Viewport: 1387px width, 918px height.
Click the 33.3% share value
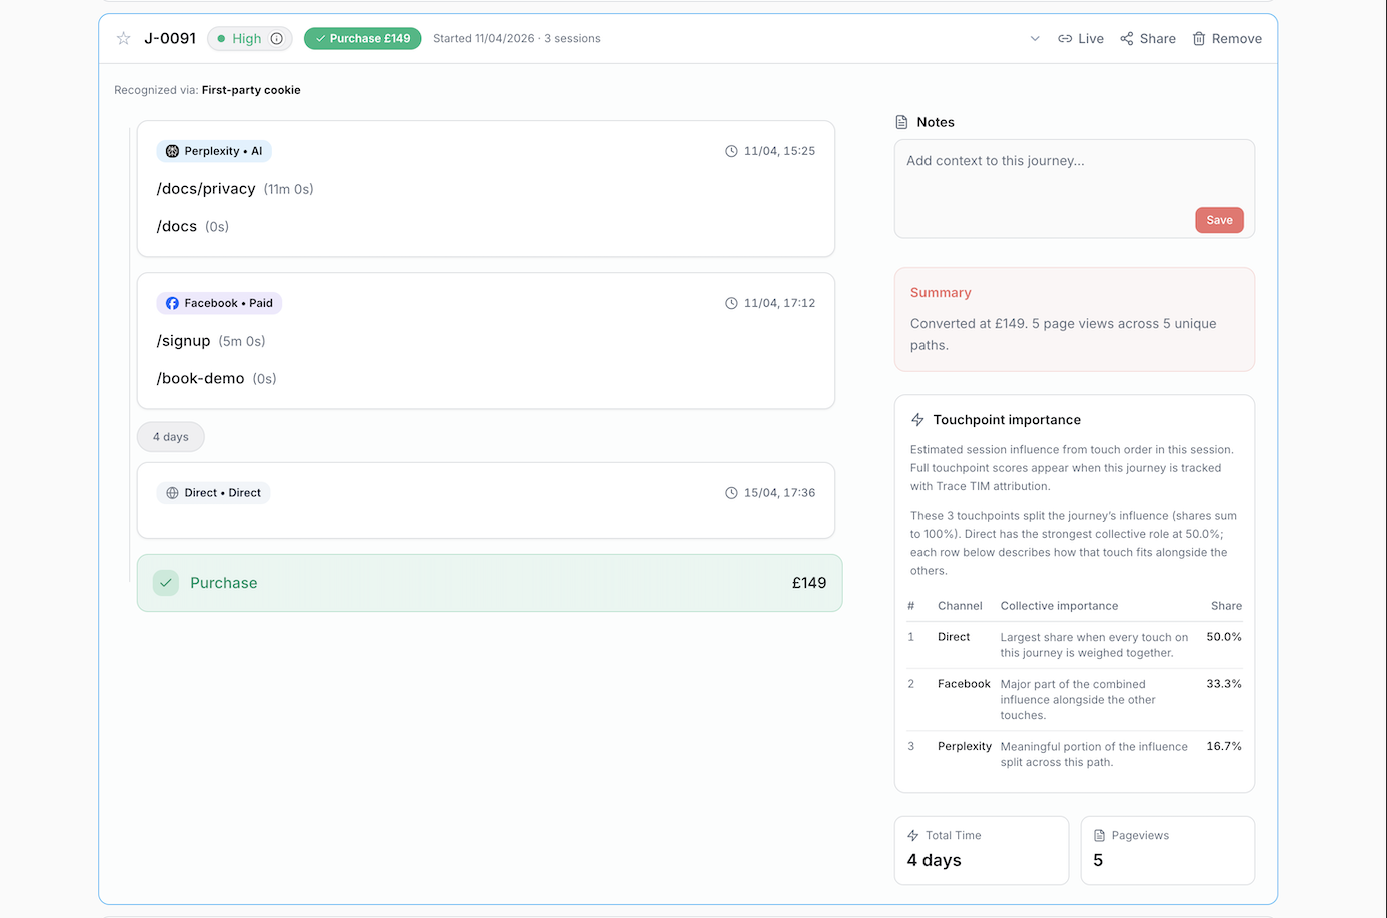click(x=1224, y=684)
